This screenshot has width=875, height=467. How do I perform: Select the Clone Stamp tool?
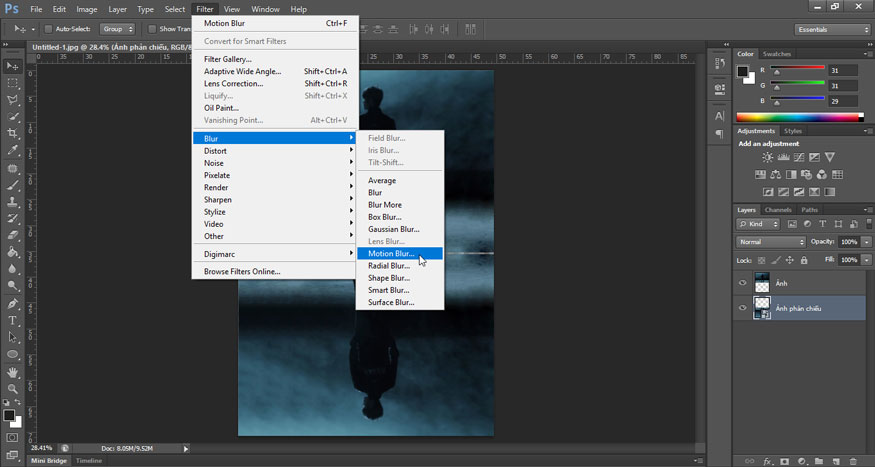(x=12, y=201)
